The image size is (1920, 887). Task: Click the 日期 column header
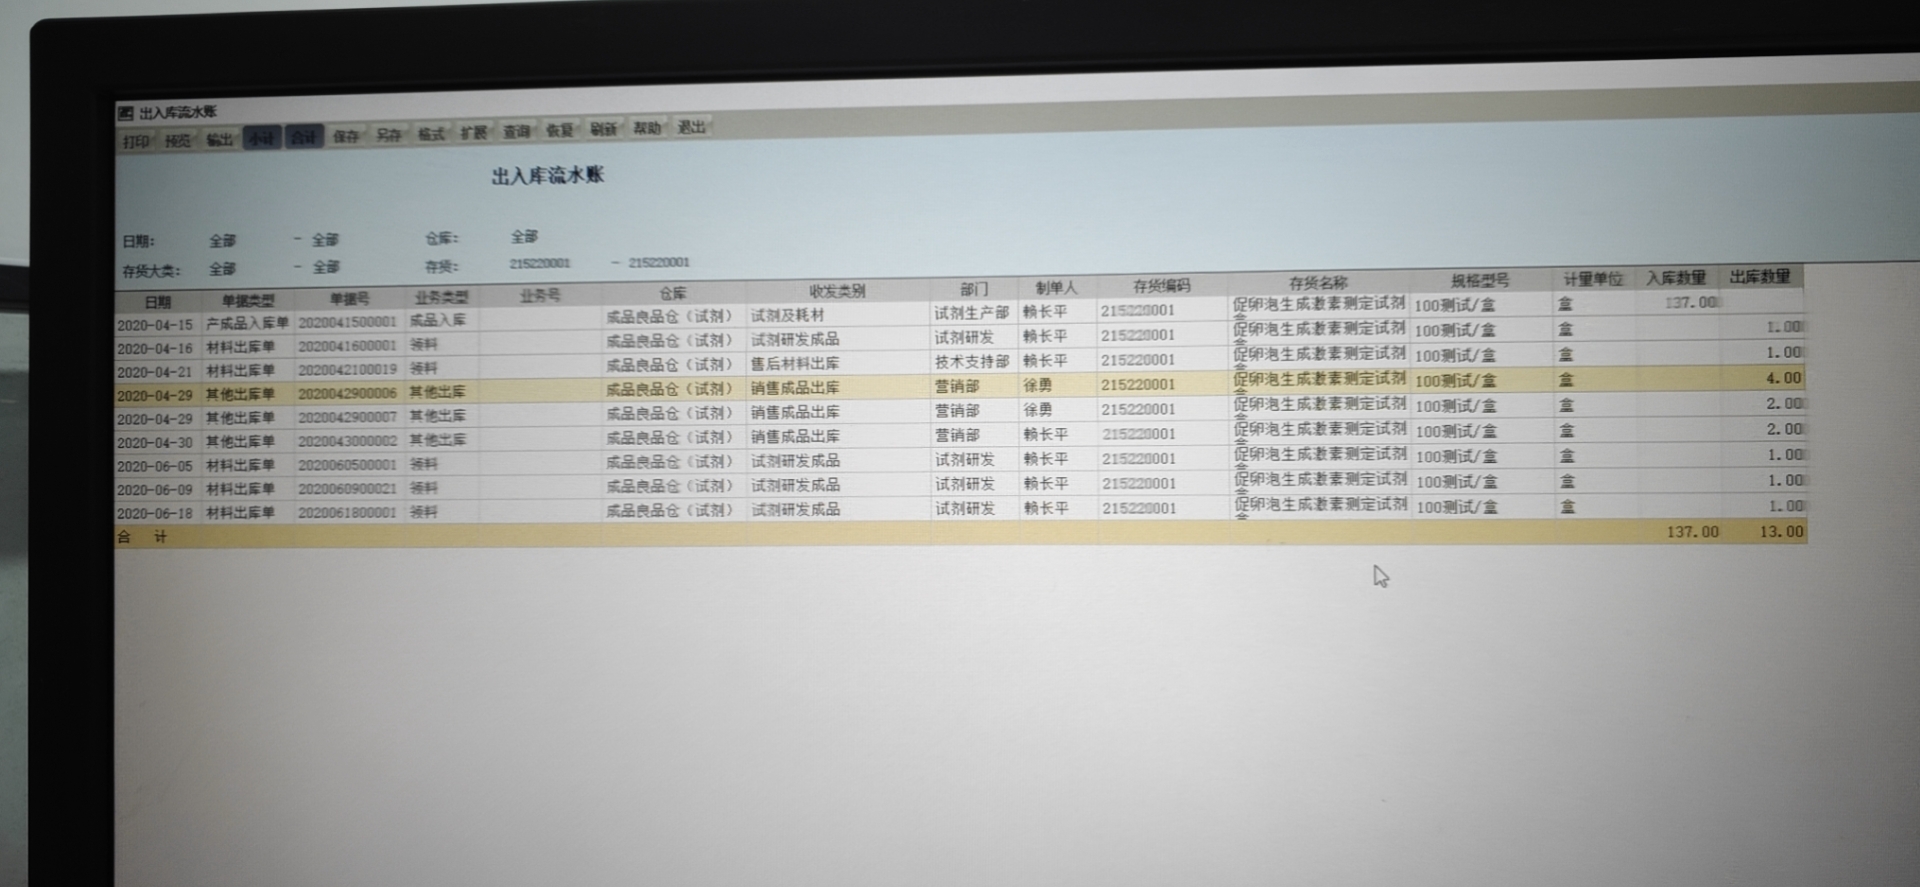(158, 302)
